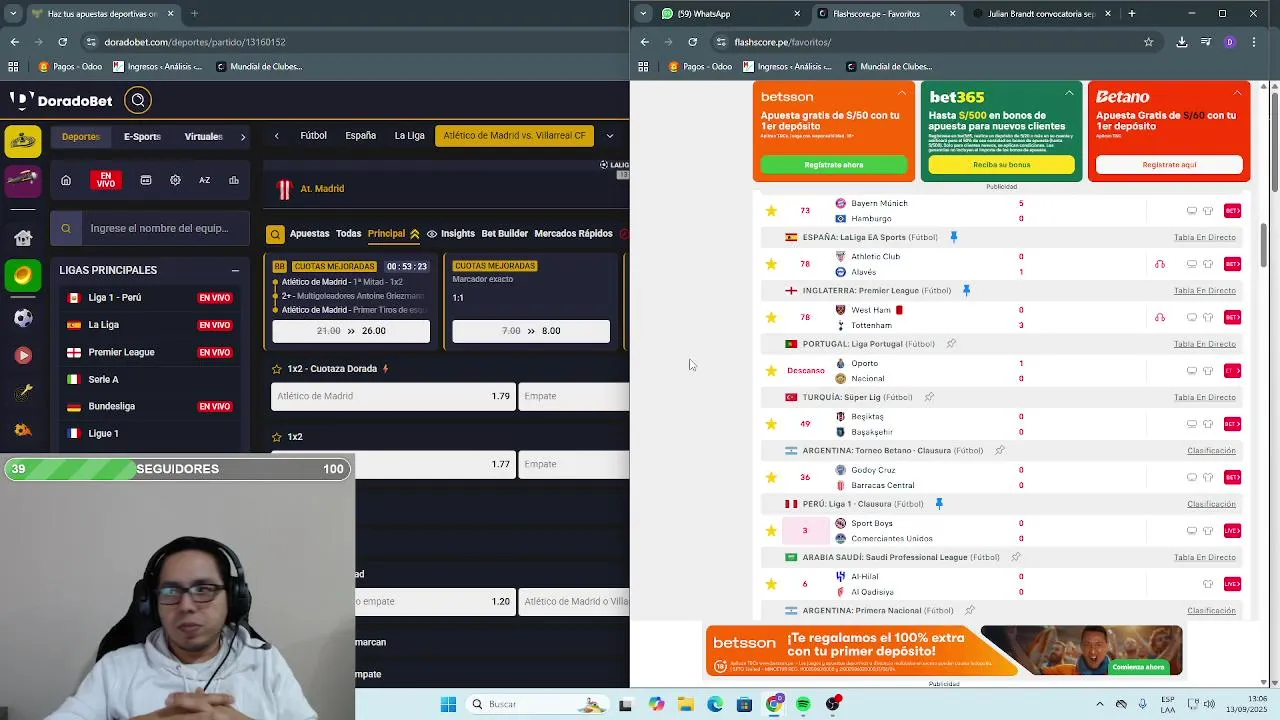Select the green gold-coin sidebar icon
The height and width of the screenshot is (720, 1280).
[x=23, y=276]
